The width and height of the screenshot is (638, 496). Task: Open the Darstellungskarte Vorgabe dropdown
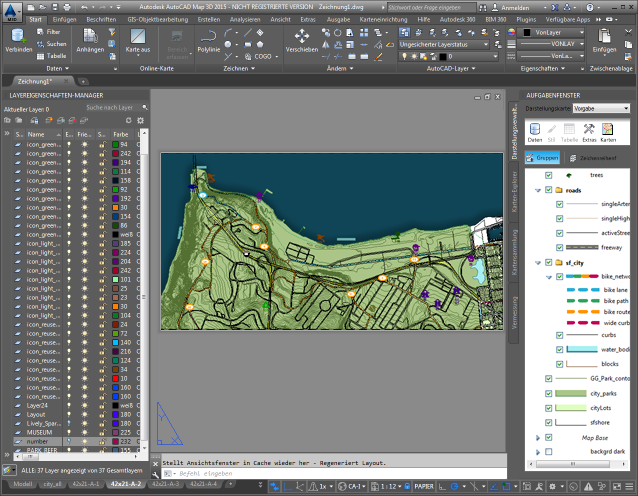tap(601, 108)
